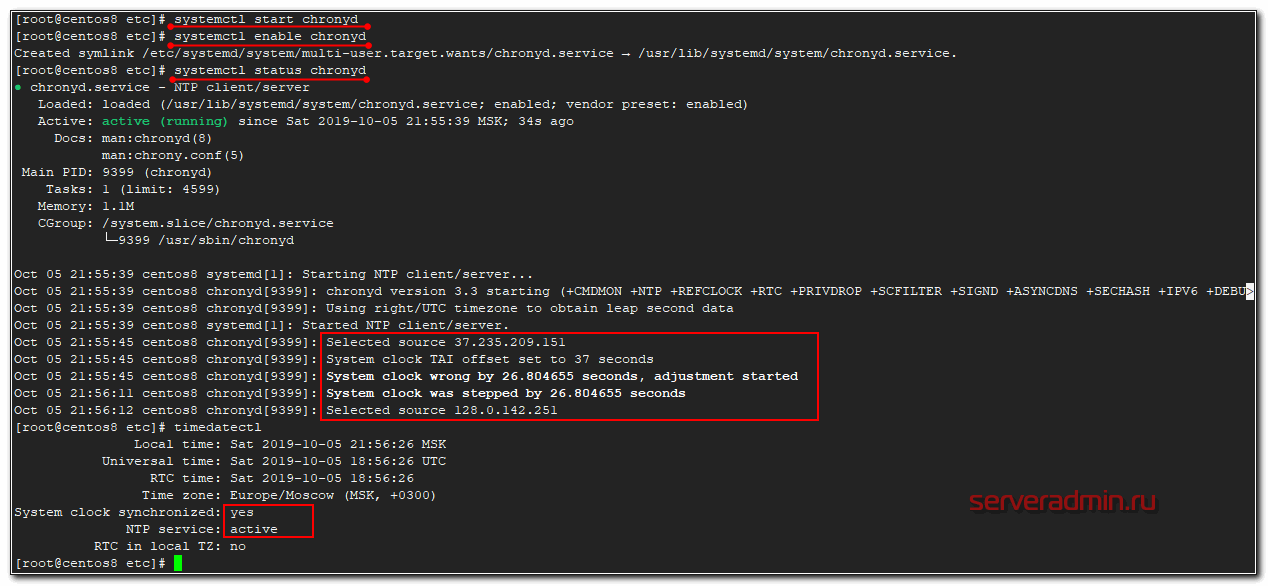This screenshot has width=1268, height=586.
Task: Click the 'yes' value for clock synchronized
Action: (x=241, y=512)
